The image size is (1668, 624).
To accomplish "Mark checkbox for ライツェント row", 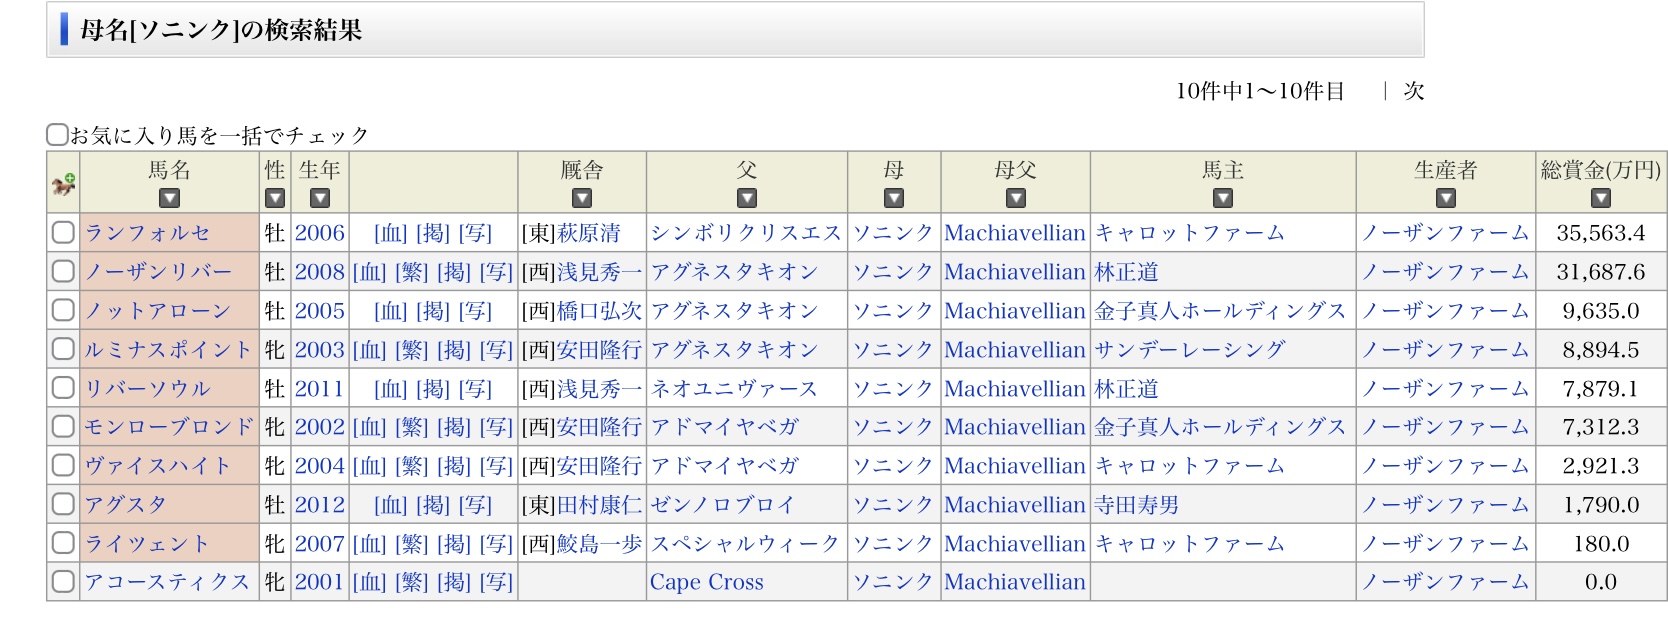I will pyautogui.click(x=63, y=543).
